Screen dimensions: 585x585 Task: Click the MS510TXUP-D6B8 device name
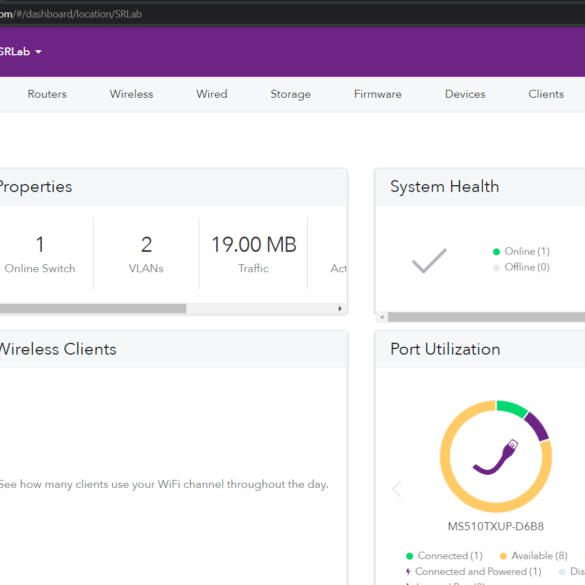point(496,526)
